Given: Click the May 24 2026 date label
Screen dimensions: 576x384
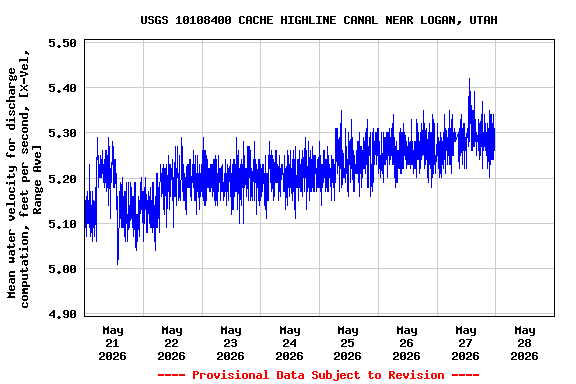Looking at the screenshot, I should pyautogui.click(x=289, y=343).
